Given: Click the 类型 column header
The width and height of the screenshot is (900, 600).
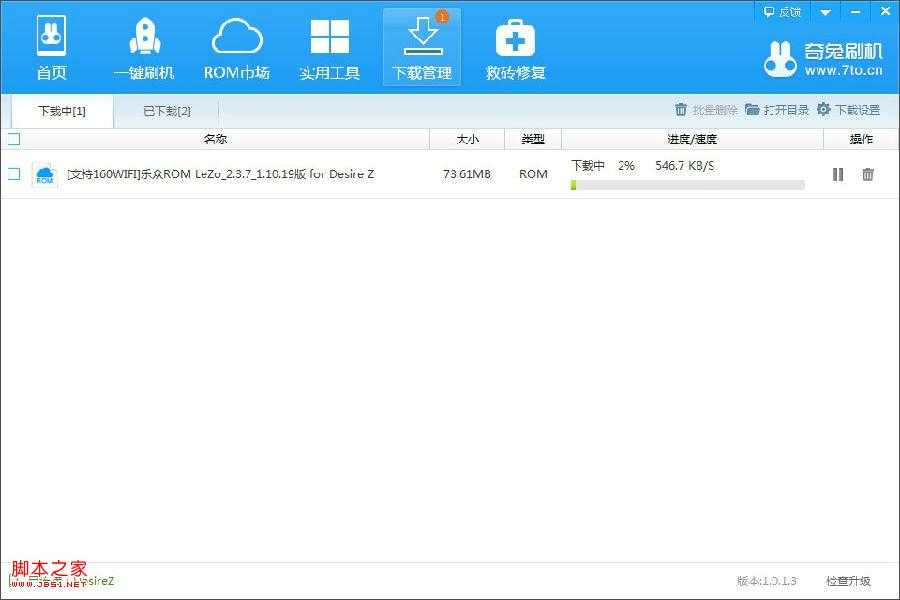Looking at the screenshot, I should click(x=533, y=139).
